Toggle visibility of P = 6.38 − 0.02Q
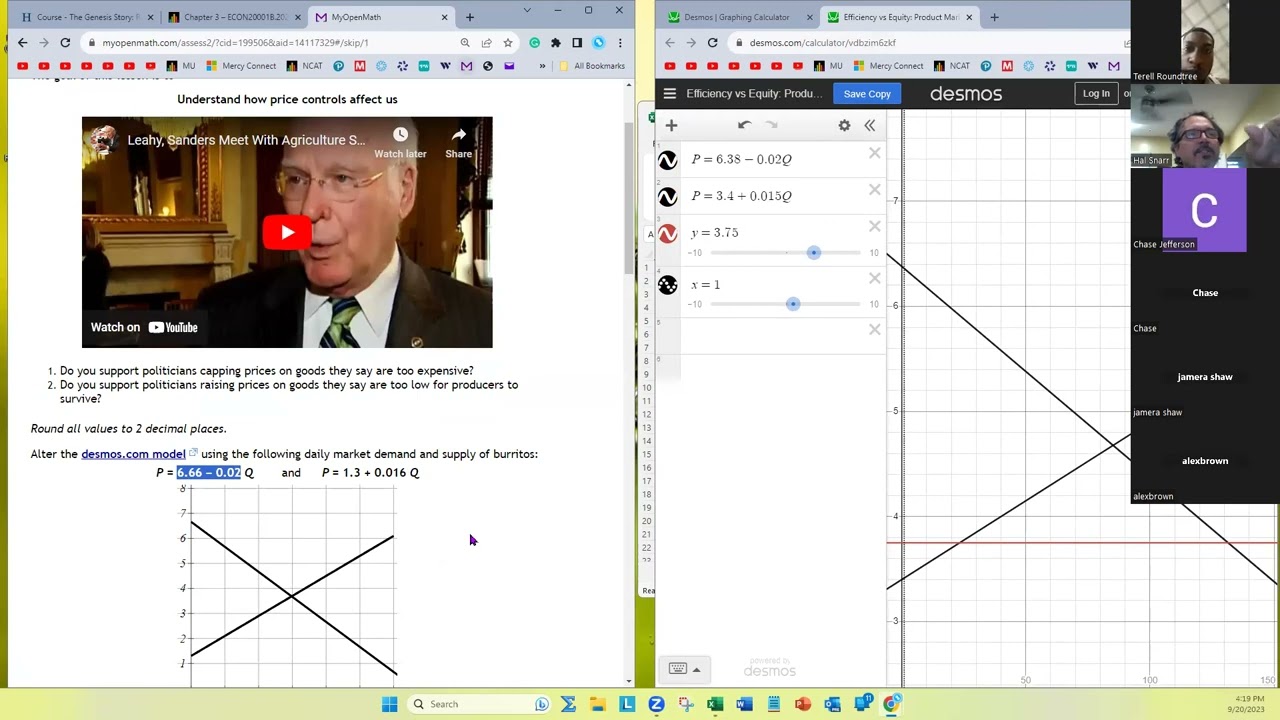The image size is (1280, 720). point(668,160)
